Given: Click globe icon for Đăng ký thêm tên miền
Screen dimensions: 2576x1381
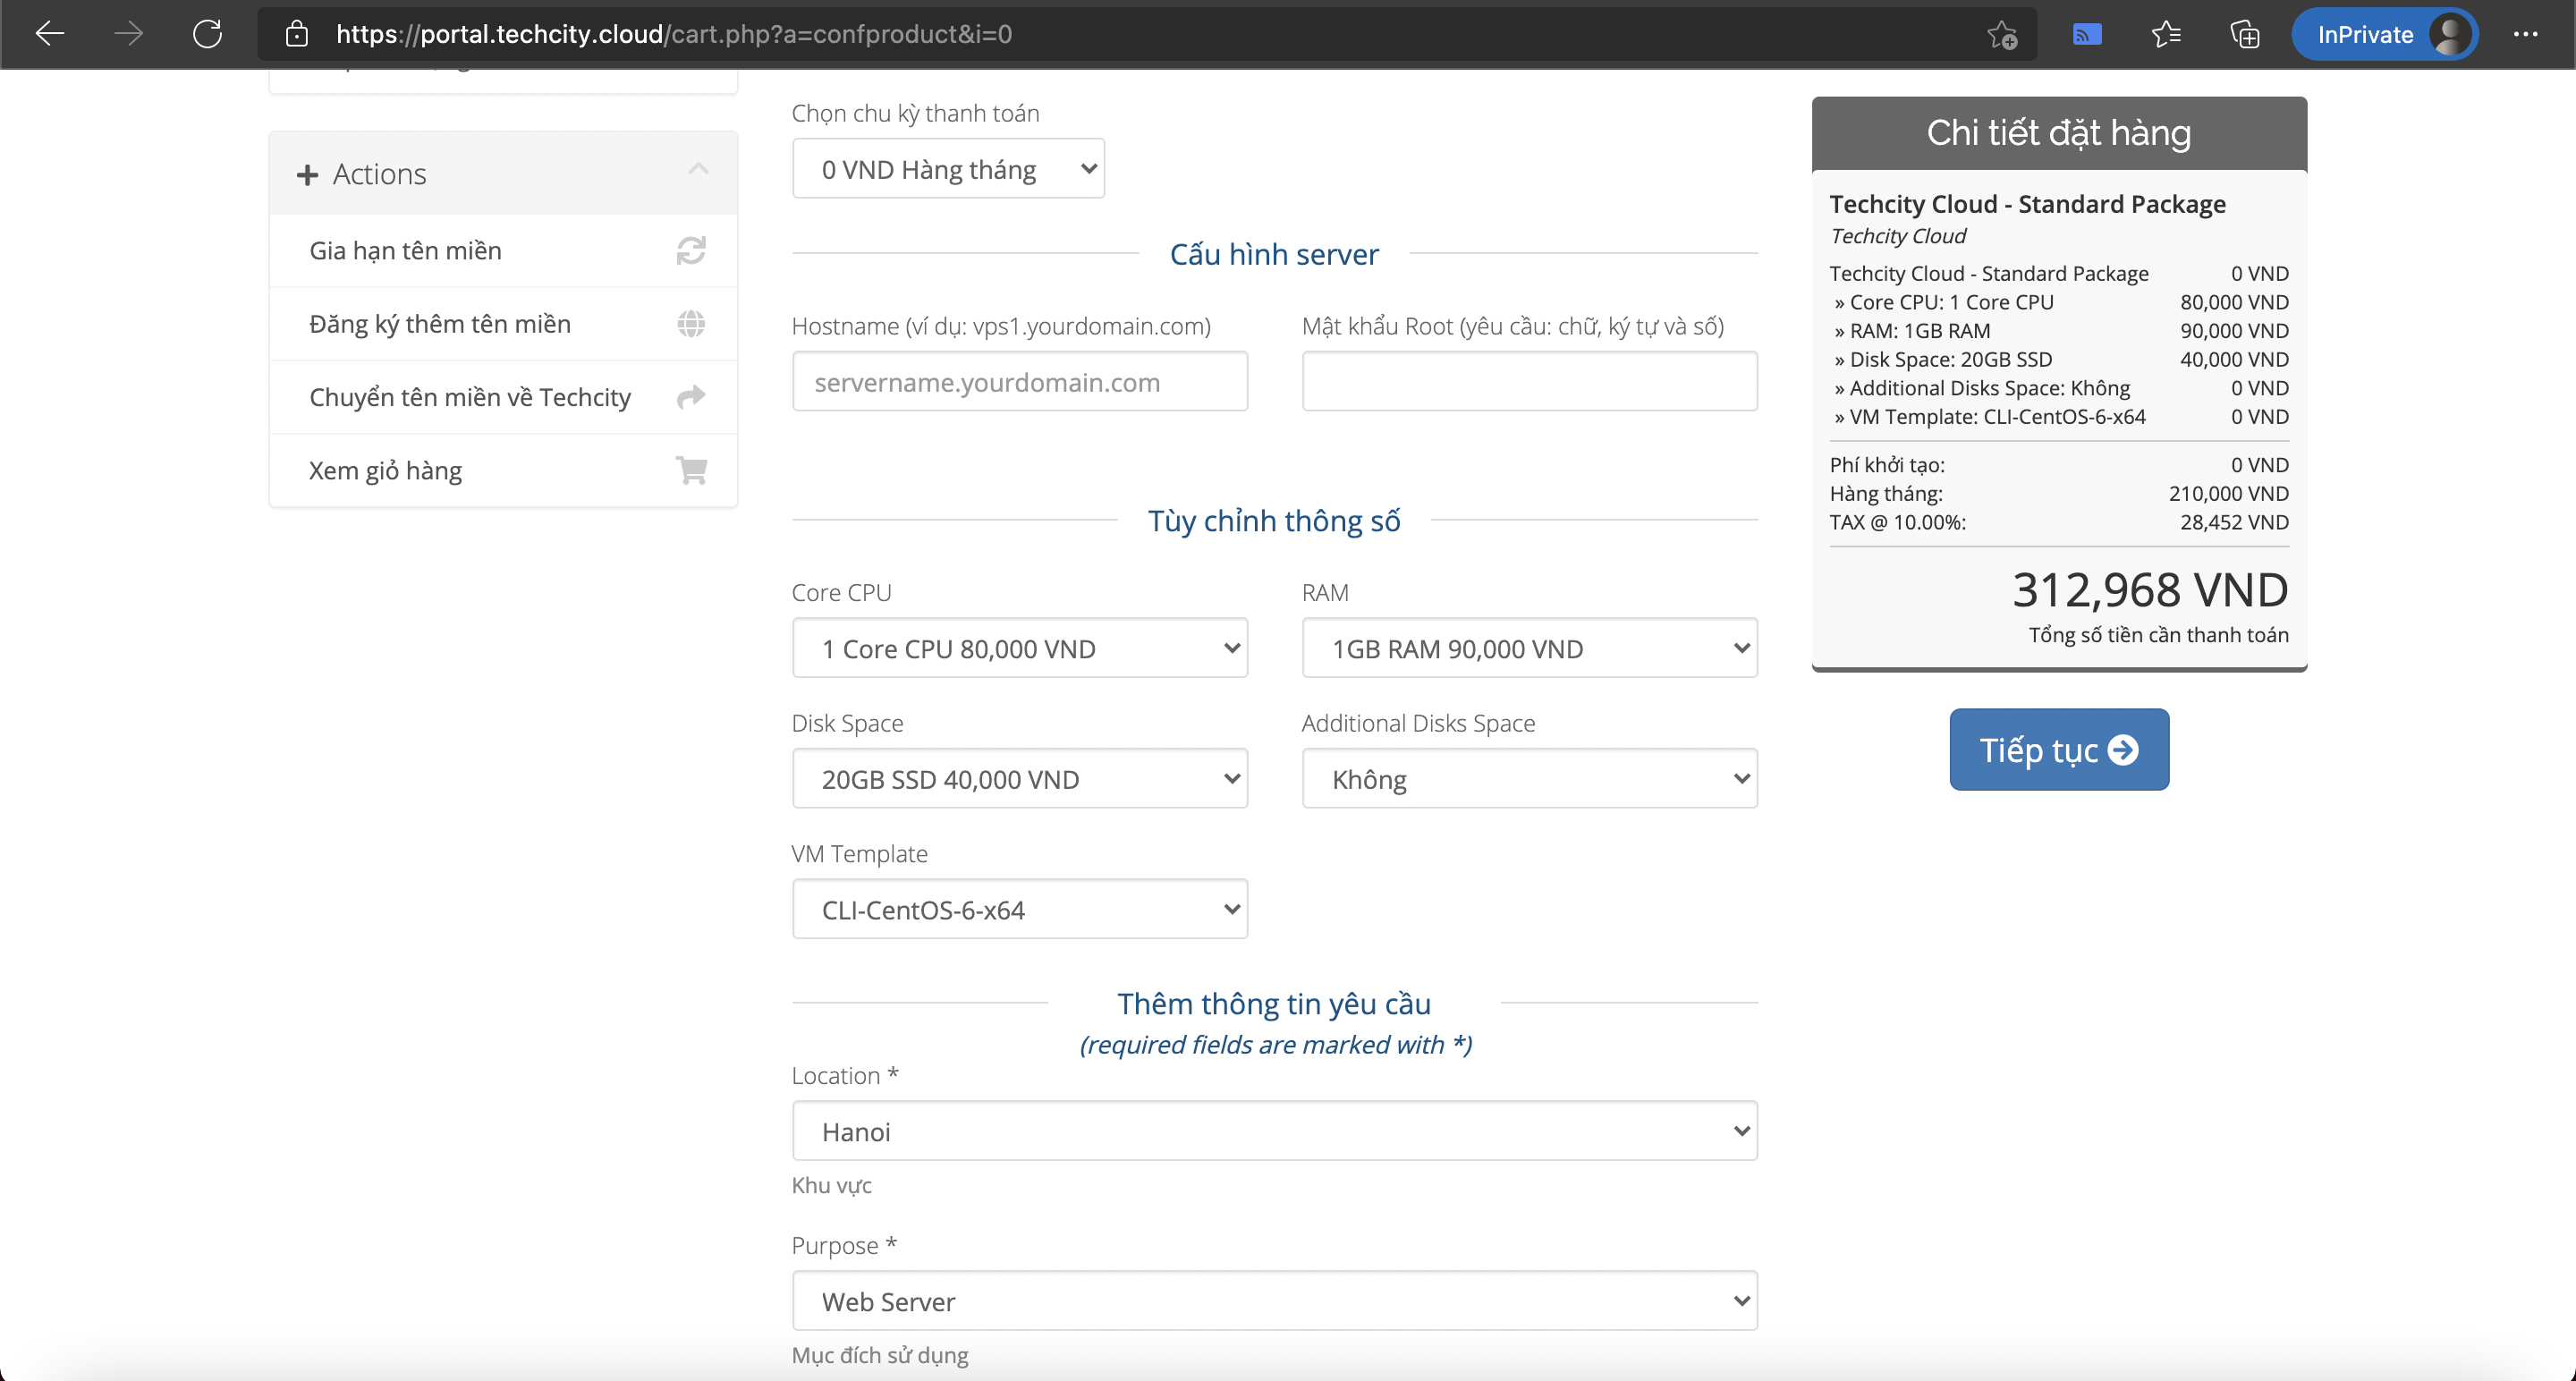Looking at the screenshot, I should [x=691, y=323].
